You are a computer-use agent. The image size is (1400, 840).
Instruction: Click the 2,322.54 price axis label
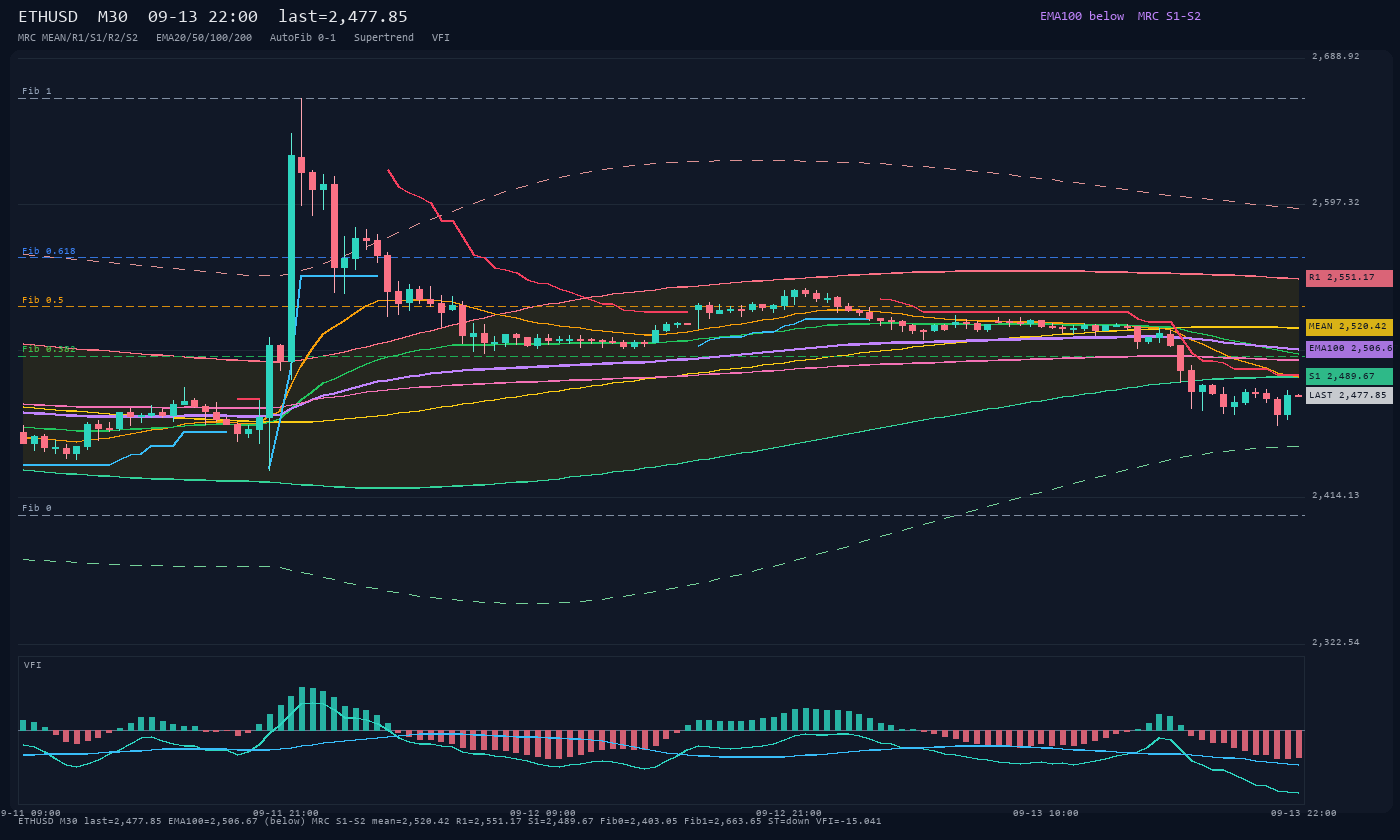[1336, 642]
